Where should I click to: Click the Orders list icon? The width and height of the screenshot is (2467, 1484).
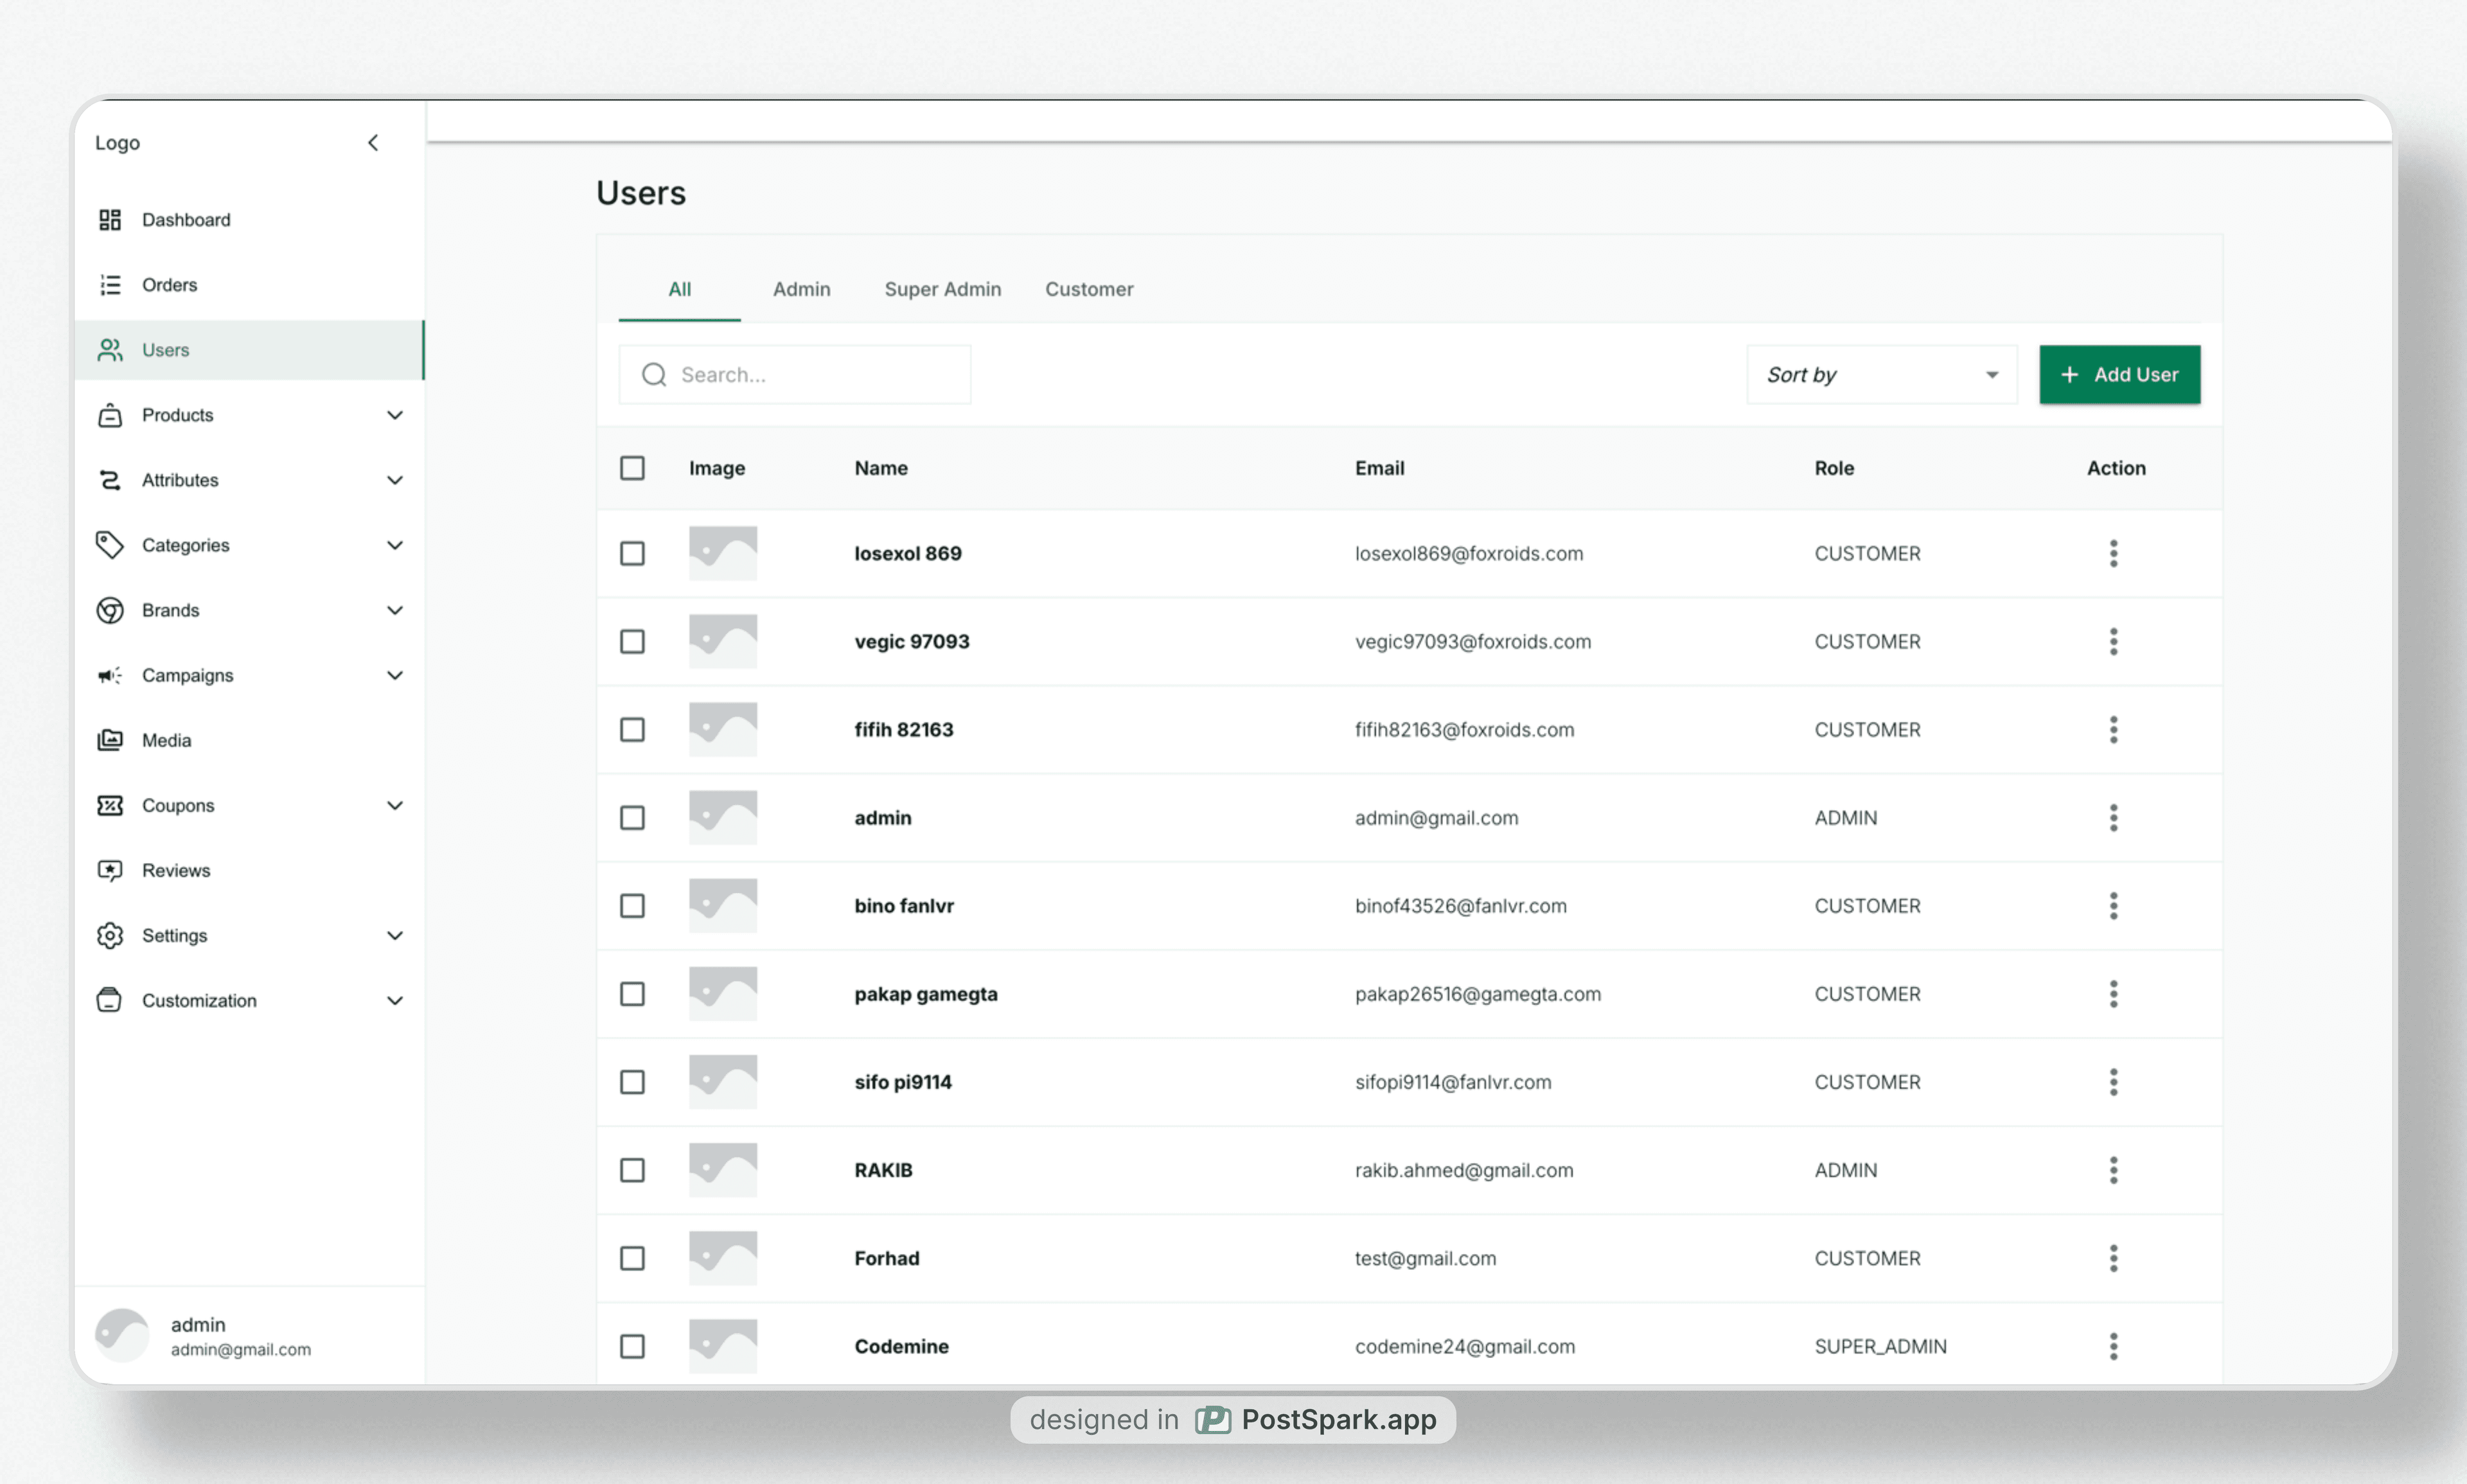point(110,285)
